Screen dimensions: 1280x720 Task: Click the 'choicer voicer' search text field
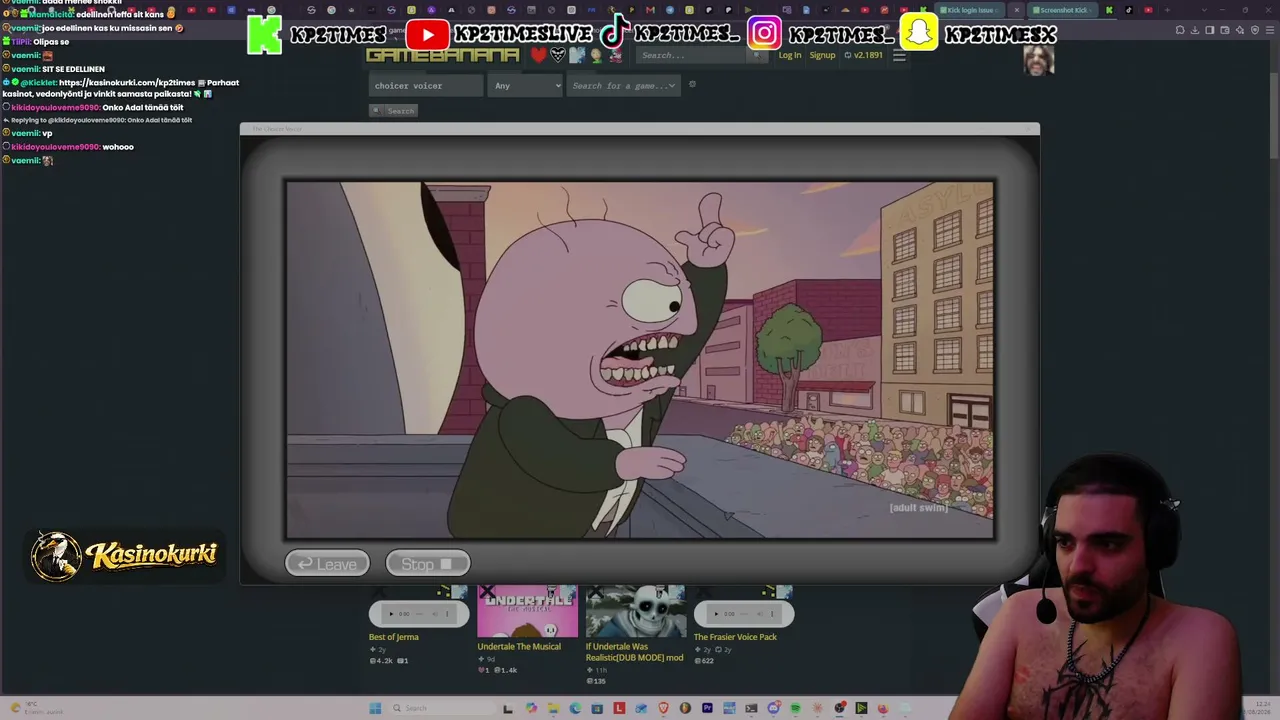click(x=426, y=86)
